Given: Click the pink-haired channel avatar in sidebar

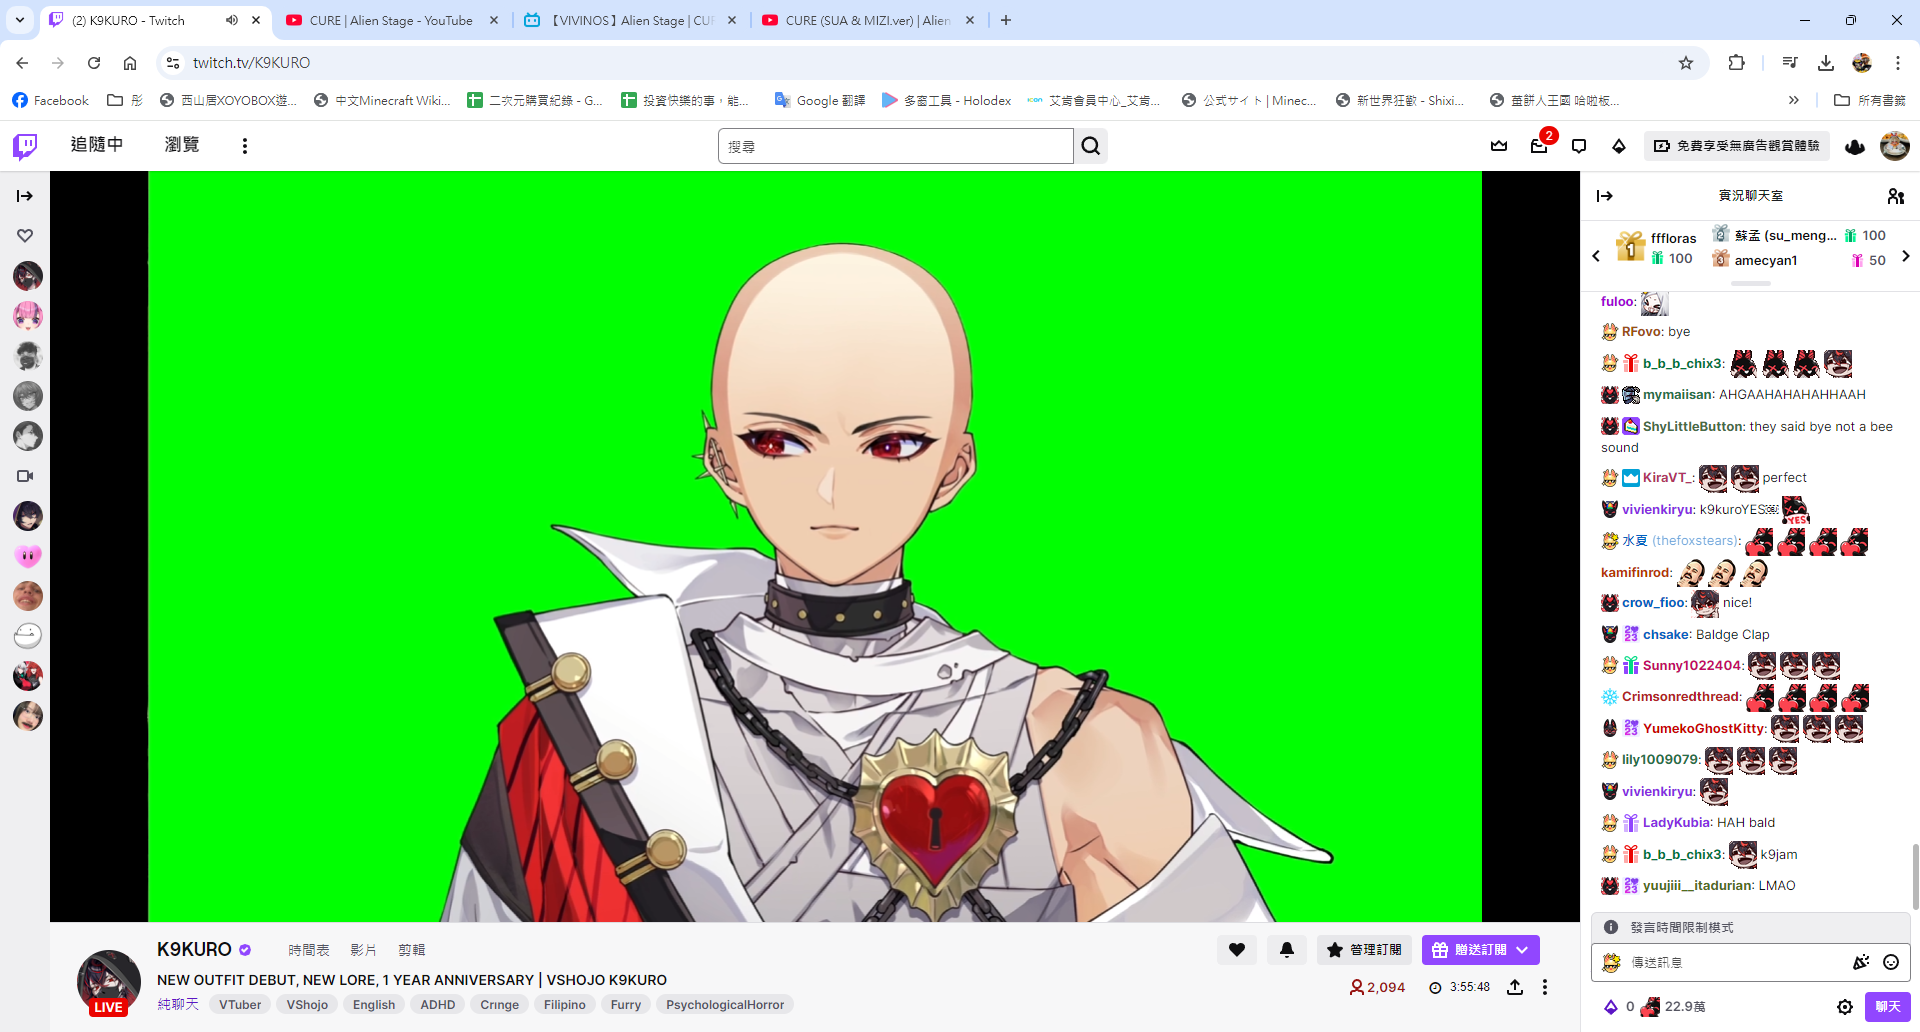Looking at the screenshot, I should click(x=28, y=316).
